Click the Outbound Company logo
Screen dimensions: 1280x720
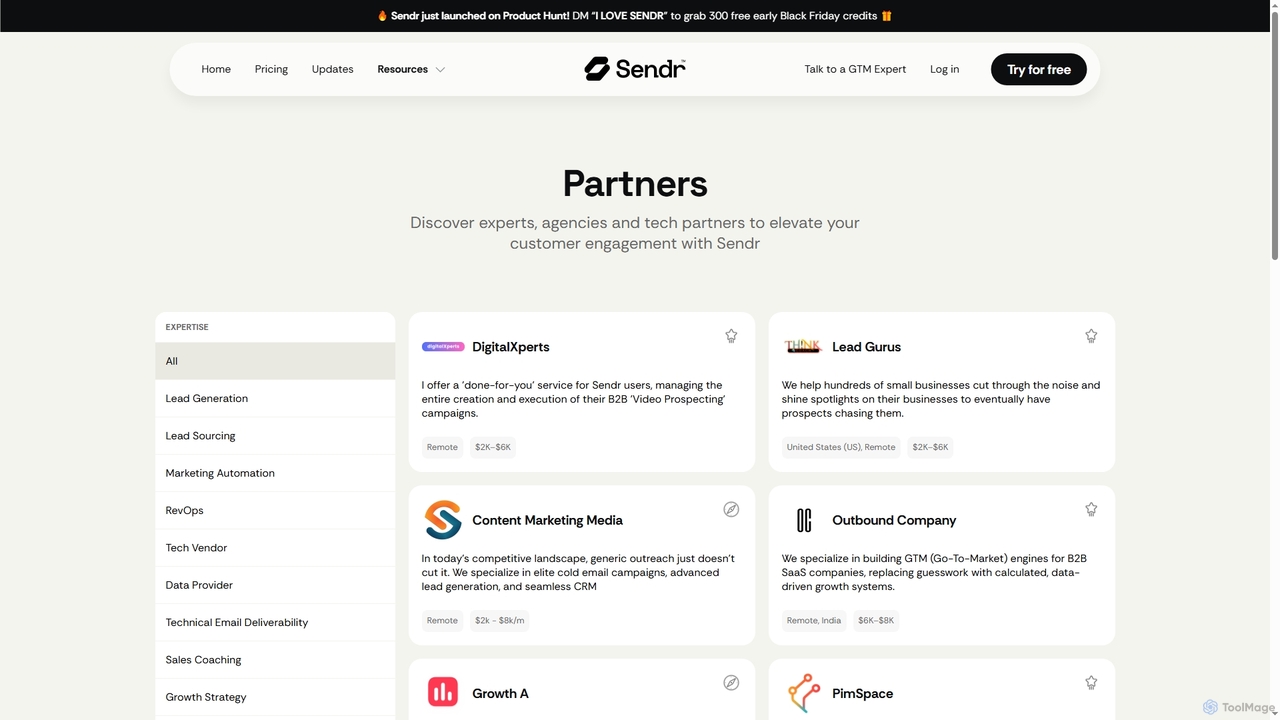click(802, 520)
